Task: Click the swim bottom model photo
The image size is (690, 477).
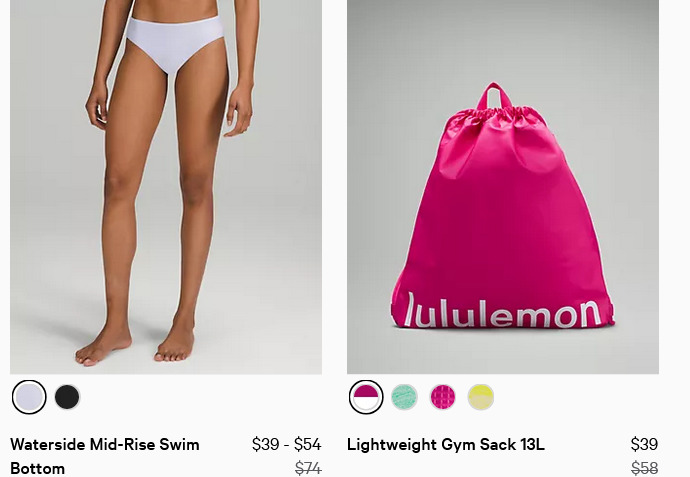Action: [x=166, y=187]
